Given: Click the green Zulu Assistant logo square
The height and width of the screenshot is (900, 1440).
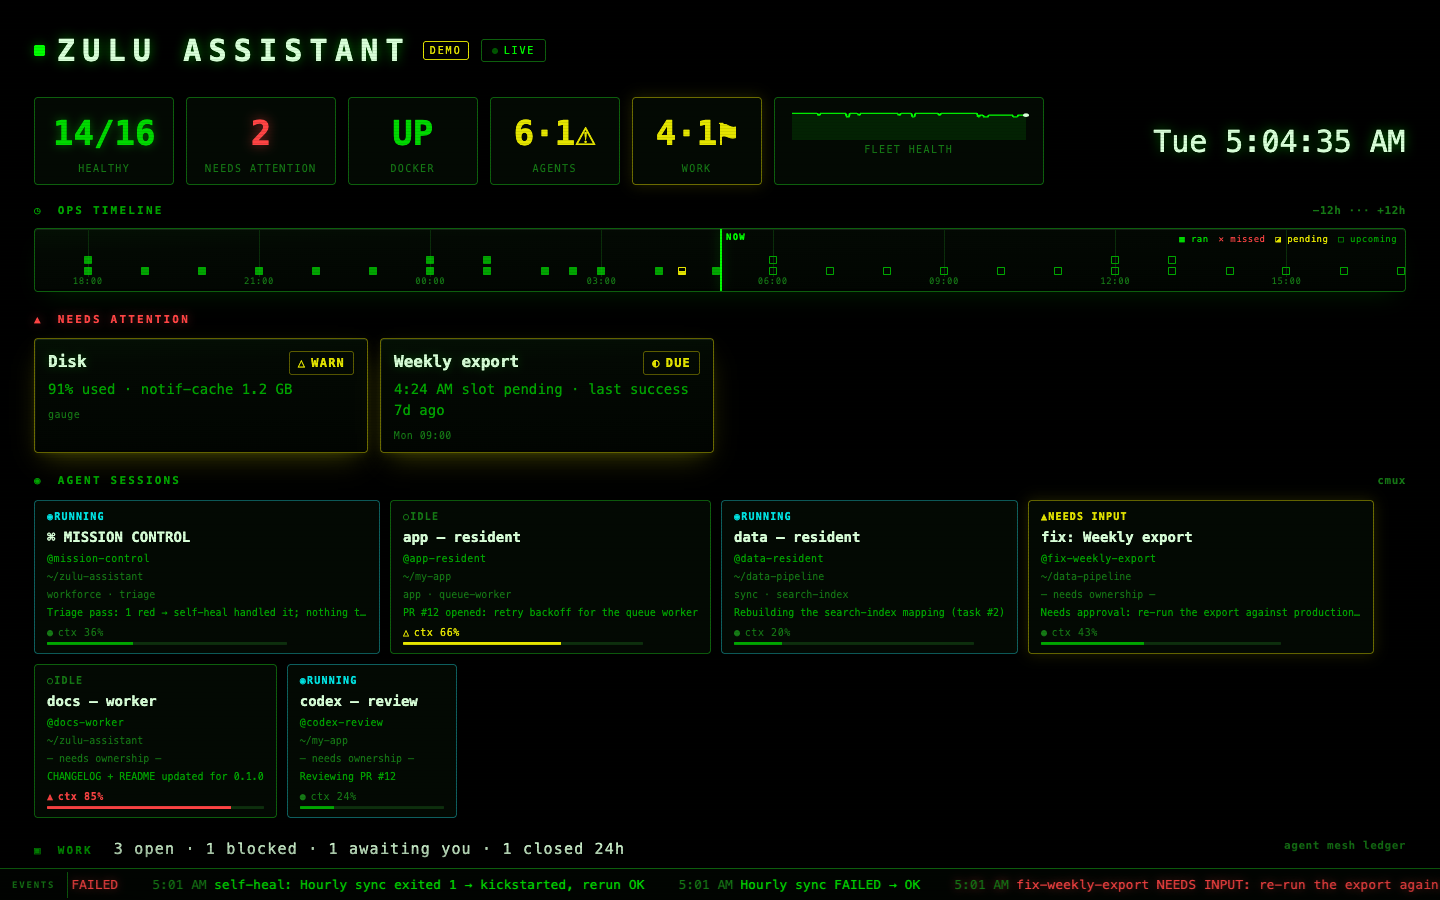Looking at the screenshot, I should tap(40, 50).
